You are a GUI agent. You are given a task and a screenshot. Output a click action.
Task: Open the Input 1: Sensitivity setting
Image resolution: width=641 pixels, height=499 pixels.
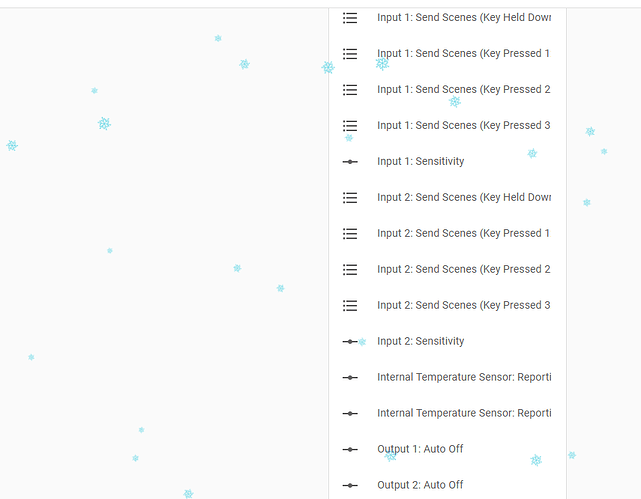pos(420,162)
